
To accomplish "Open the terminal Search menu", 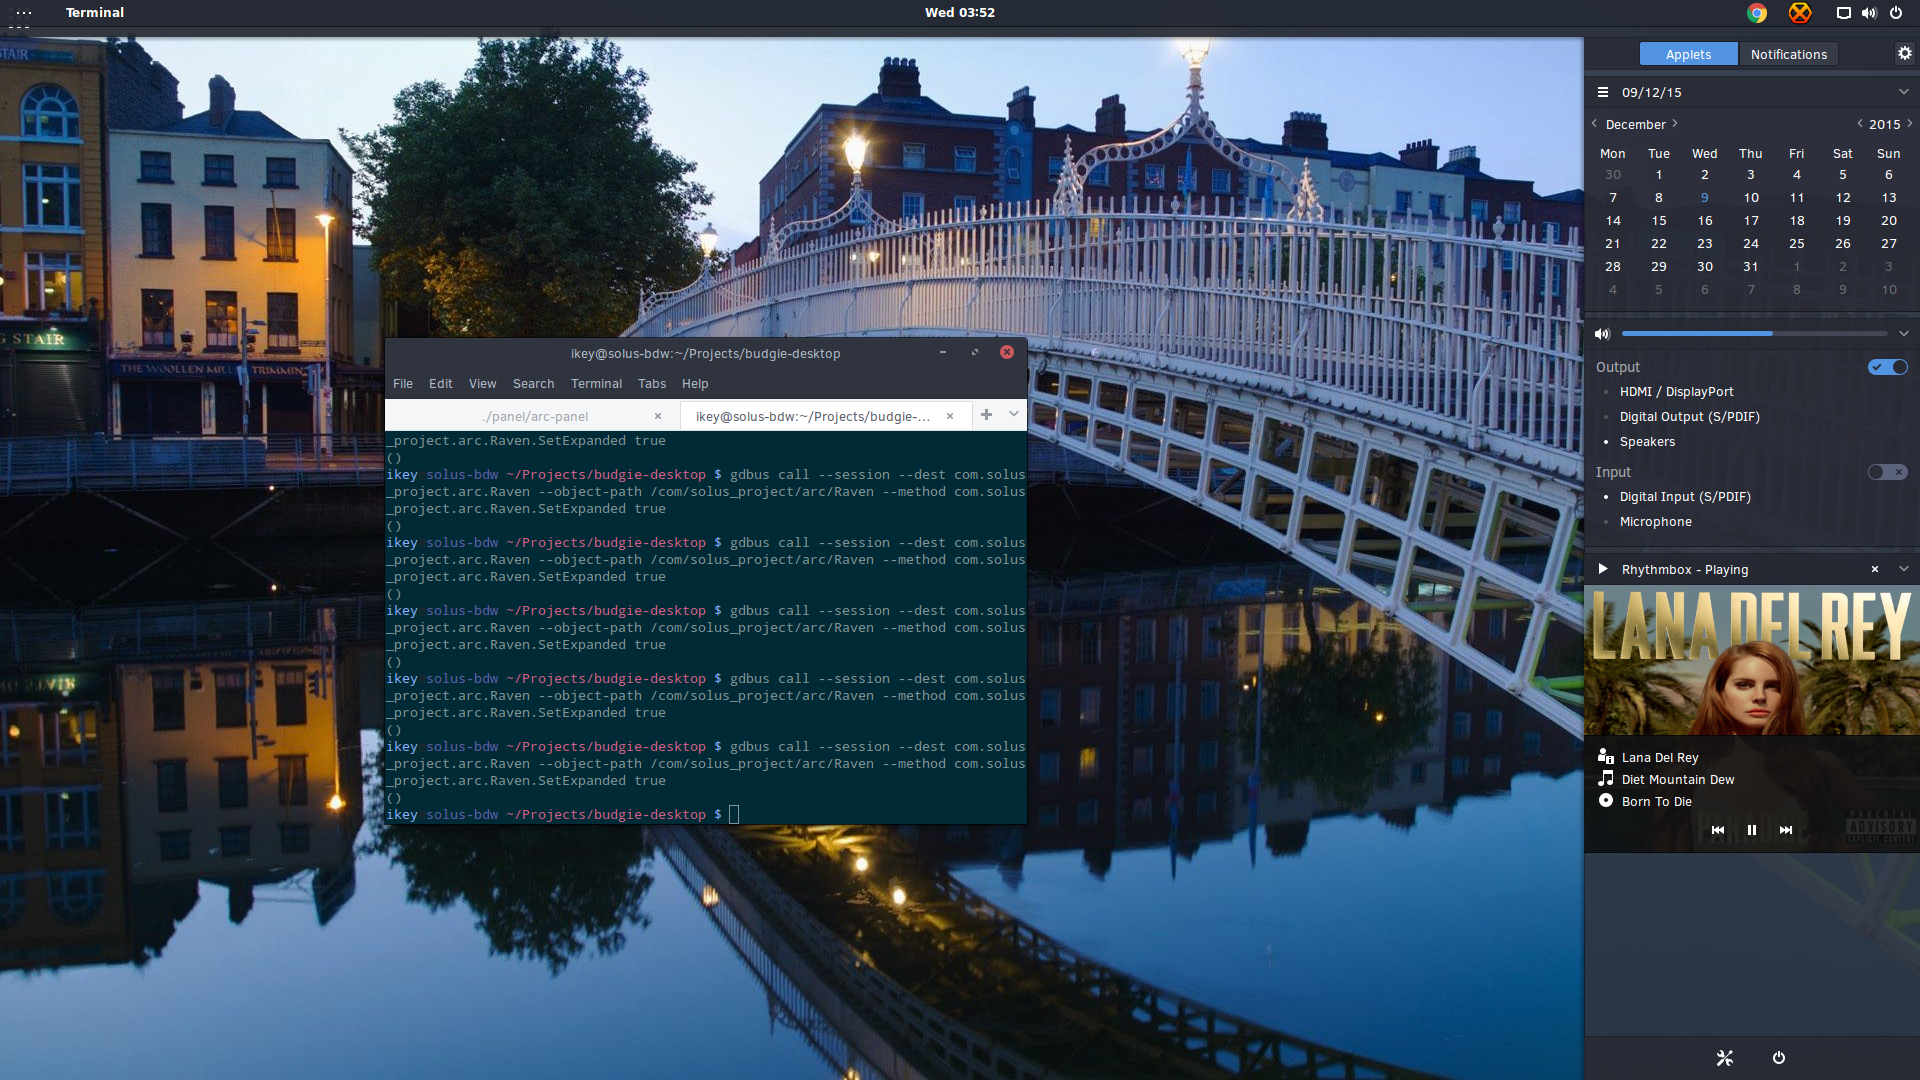I will pyautogui.click(x=533, y=384).
